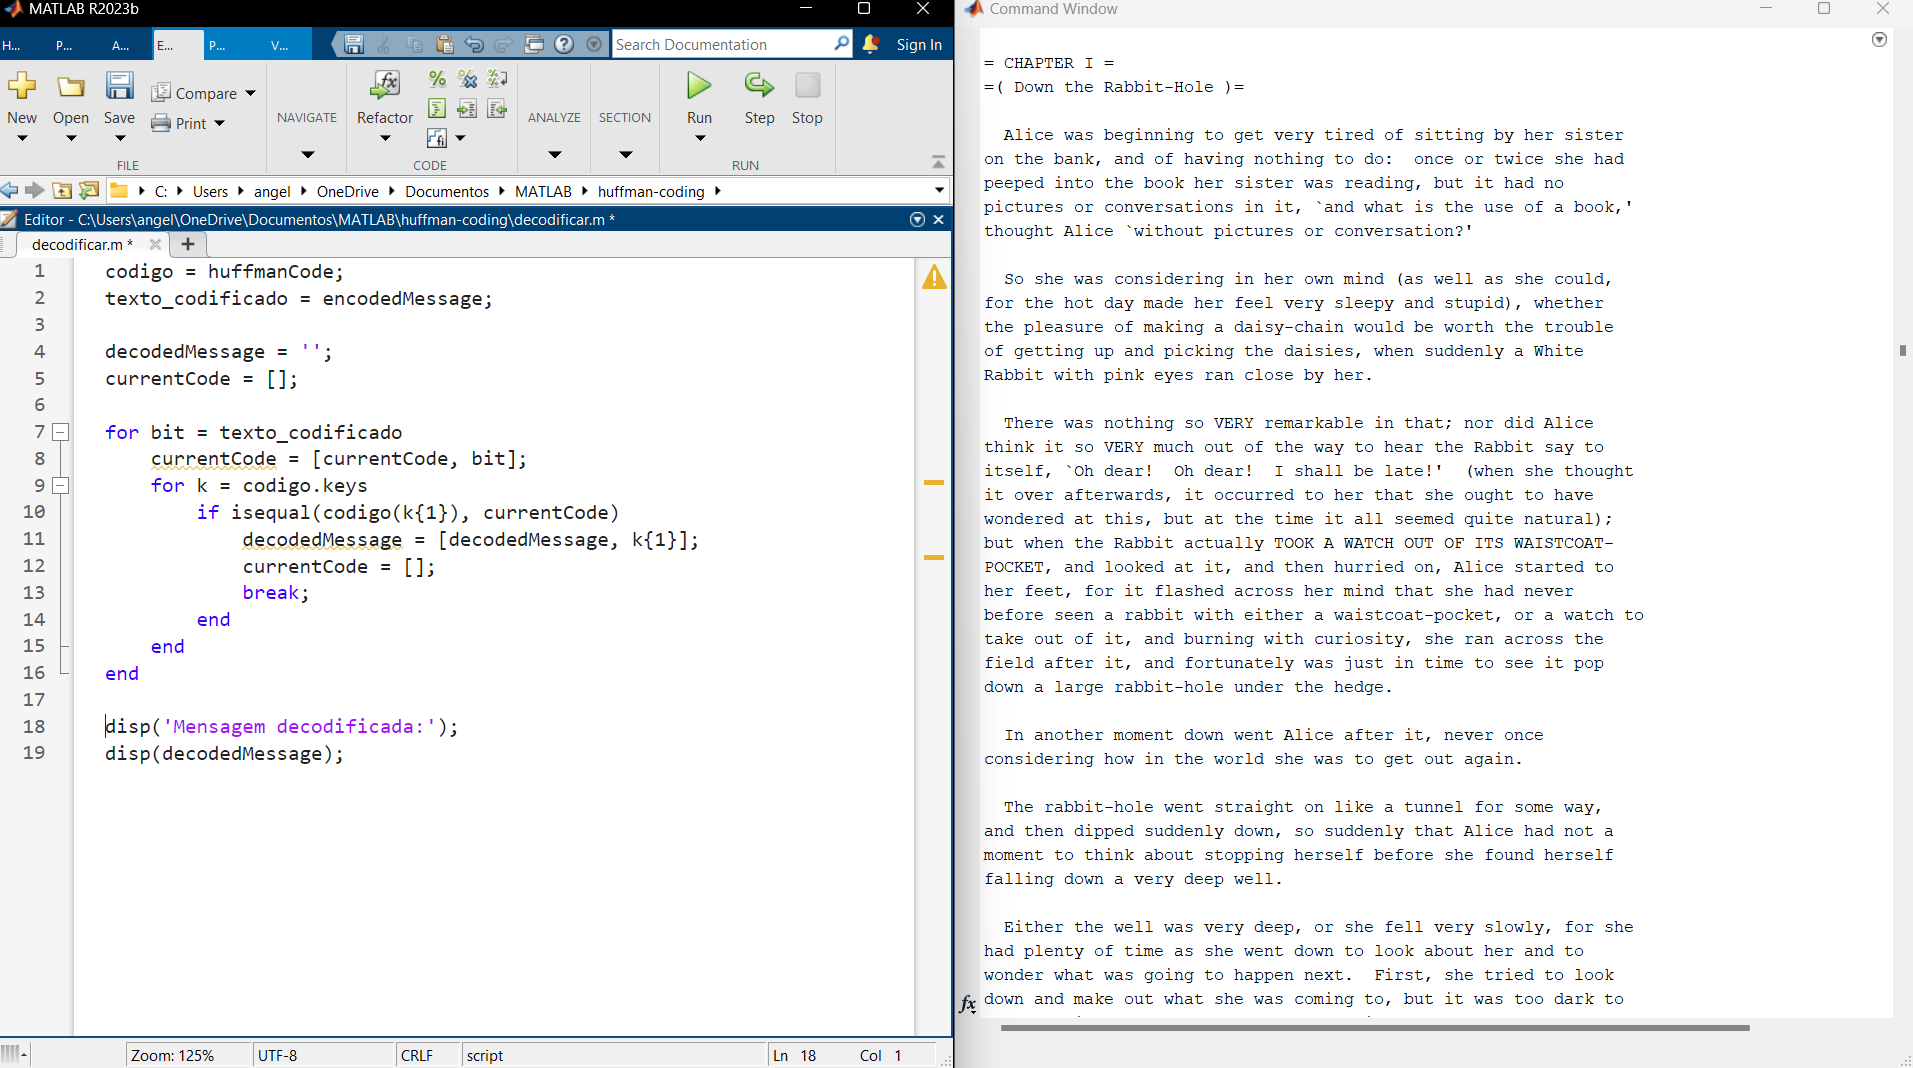Uncomment lines using the percent-x icon
This screenshot has width=1913, height=1068.
(467, 78)
